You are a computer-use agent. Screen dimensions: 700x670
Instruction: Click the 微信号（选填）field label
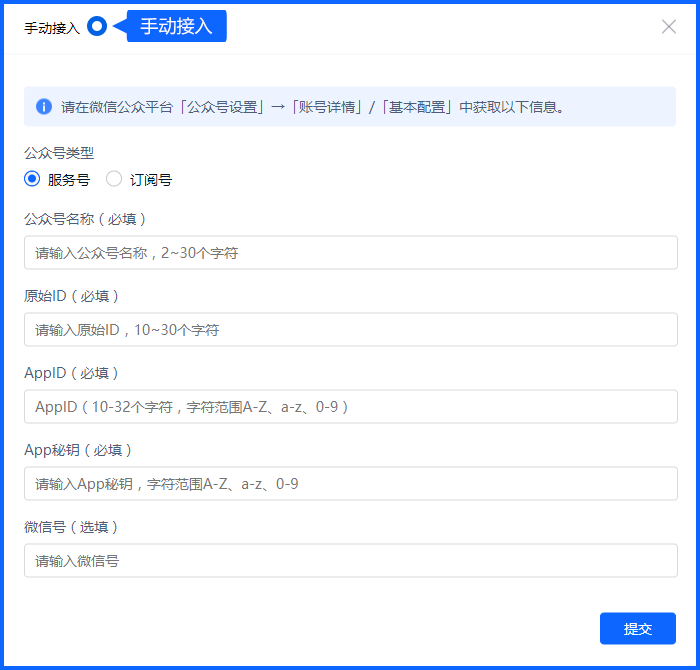coord(71,527)
